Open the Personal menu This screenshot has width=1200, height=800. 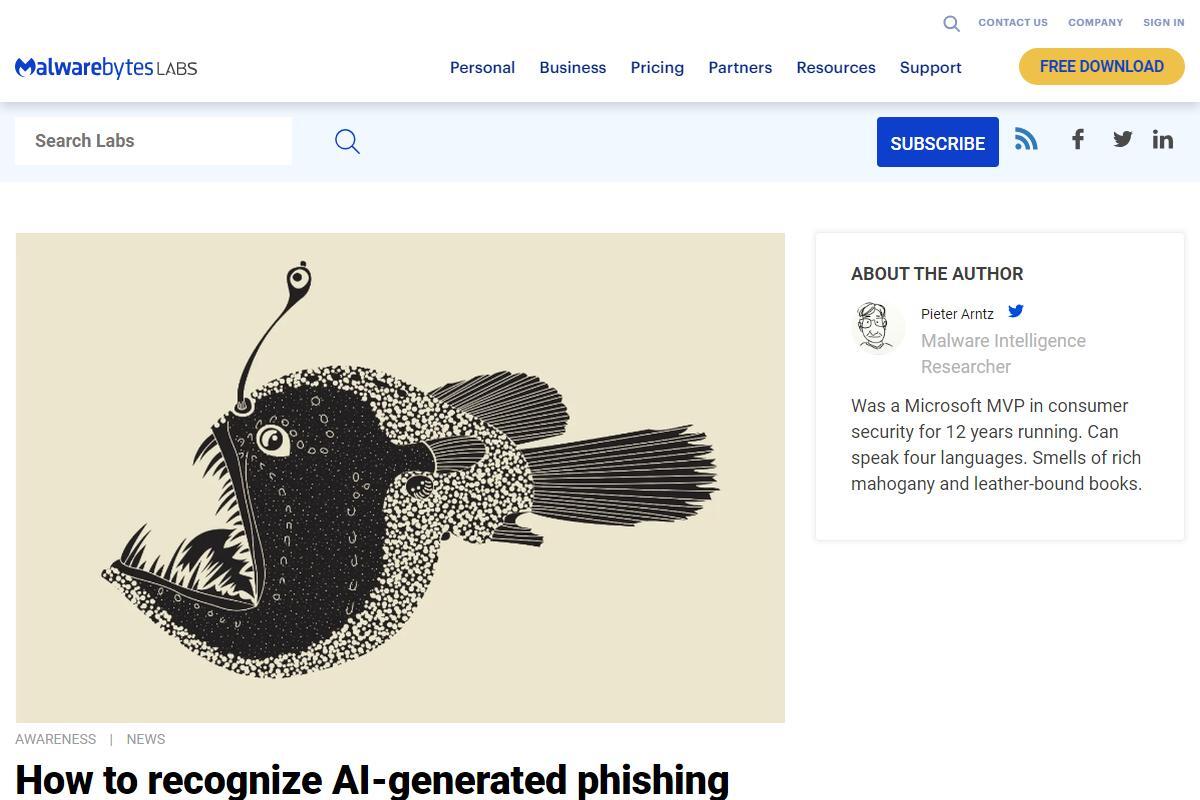click(482, 67)
